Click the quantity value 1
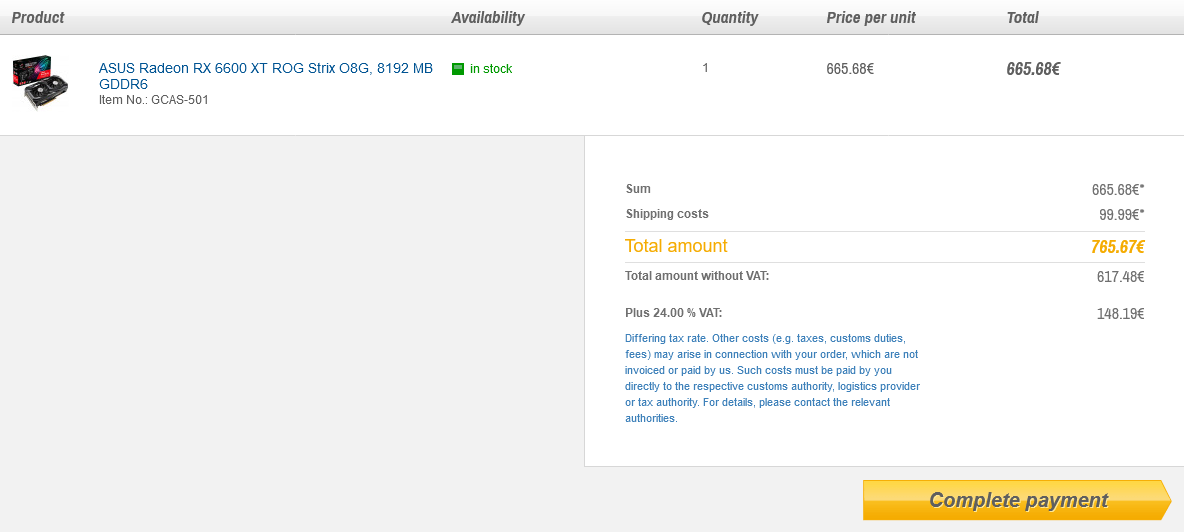This screenshot has width=1184, height=532. tap(705, 68)
